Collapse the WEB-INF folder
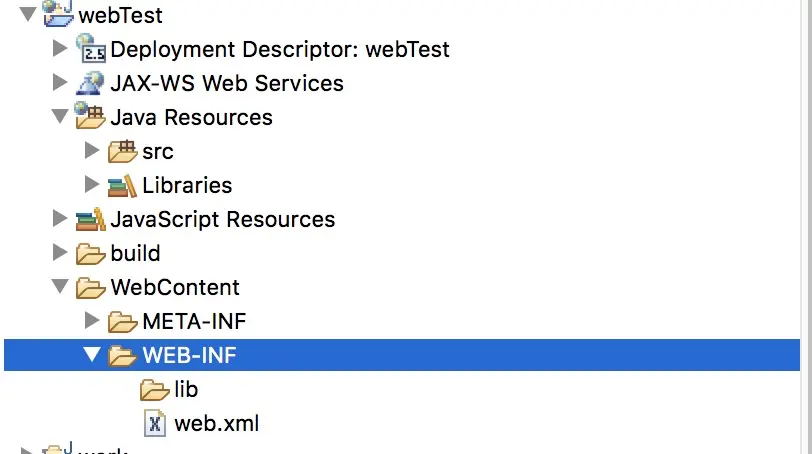 pyautogui.click(x=92, y=355)
